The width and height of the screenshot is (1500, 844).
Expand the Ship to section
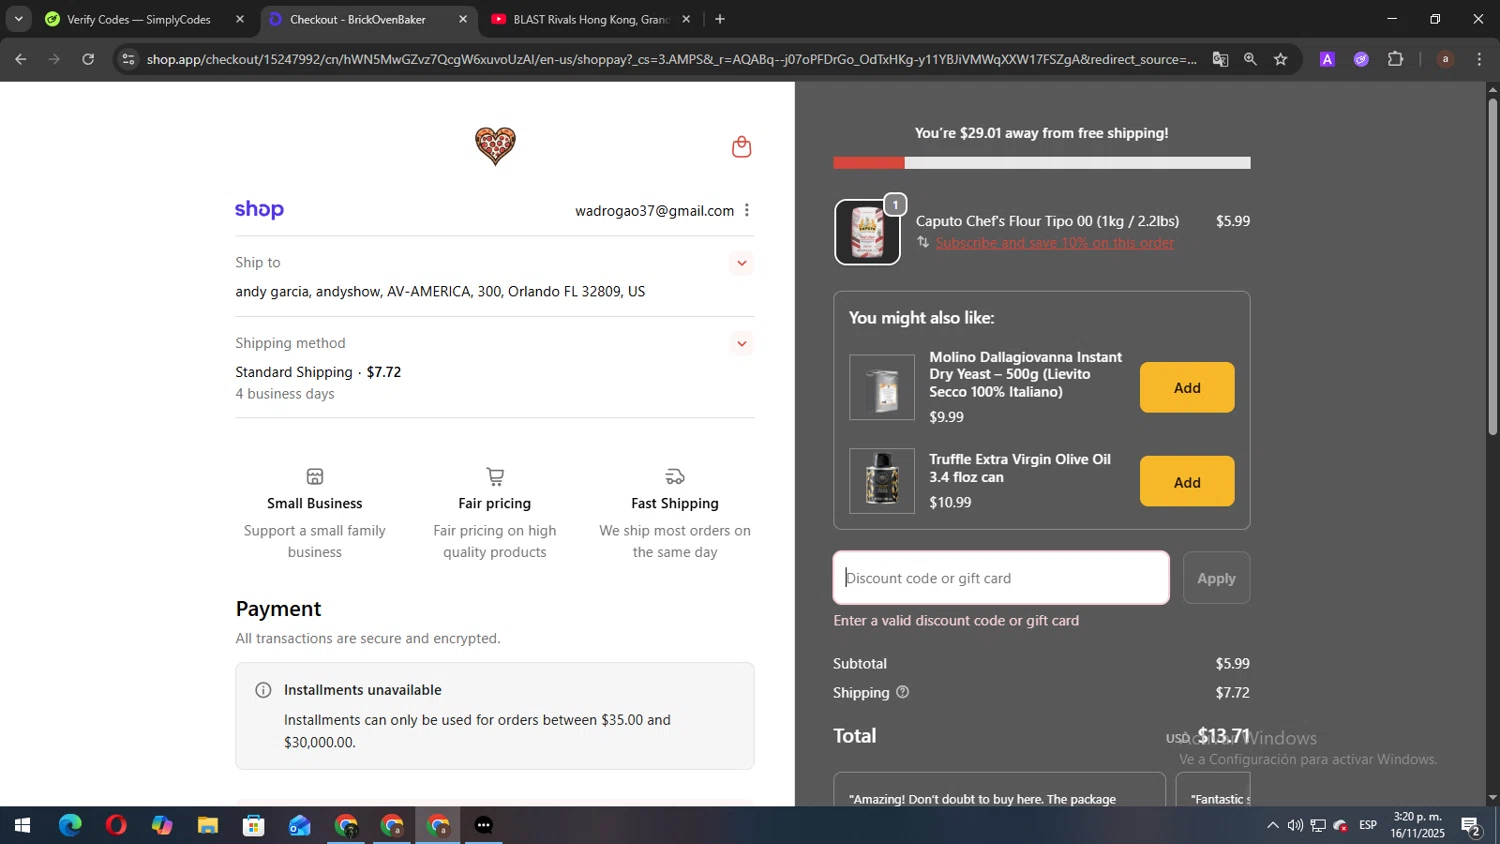[x=741, y=263]
